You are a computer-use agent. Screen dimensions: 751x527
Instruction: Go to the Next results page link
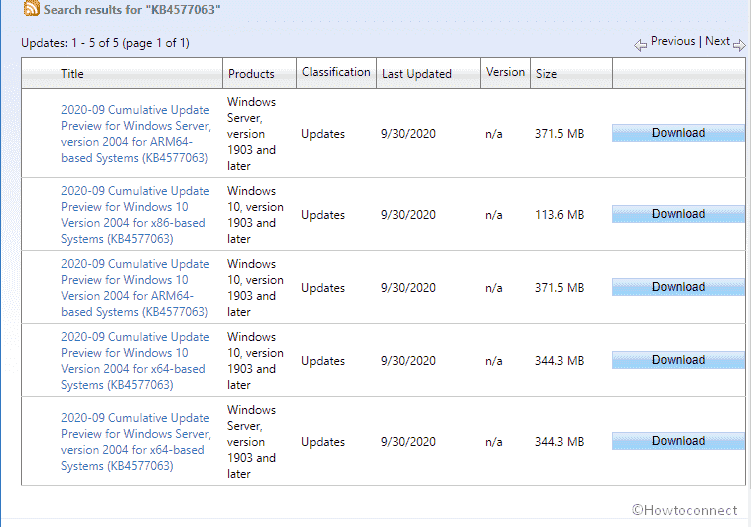717,42
